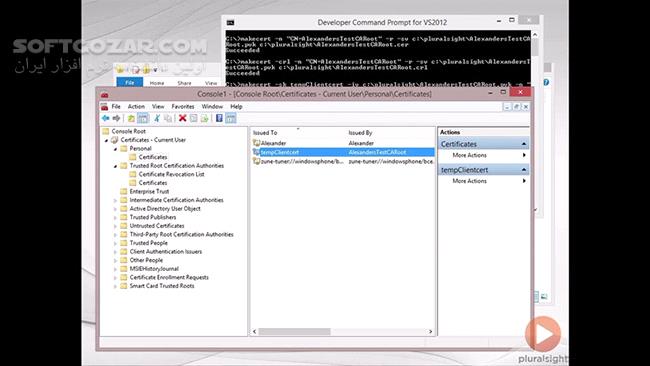Select the MSIEHistoryJournal folder
Viewport: 650px width, 366px height.
[x=154, y=269]
